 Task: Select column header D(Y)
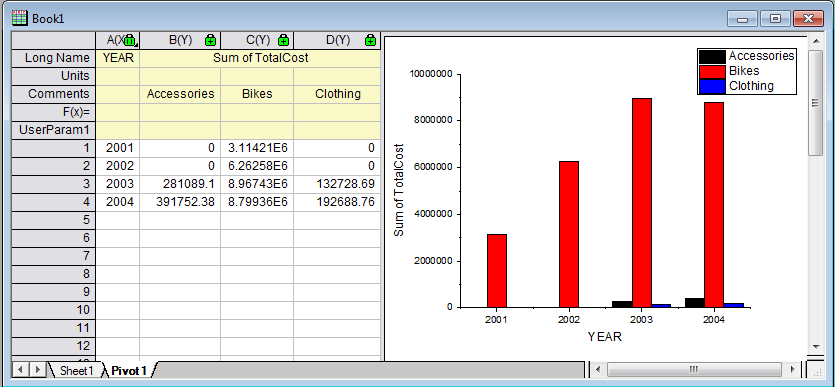tap(338, 40)
